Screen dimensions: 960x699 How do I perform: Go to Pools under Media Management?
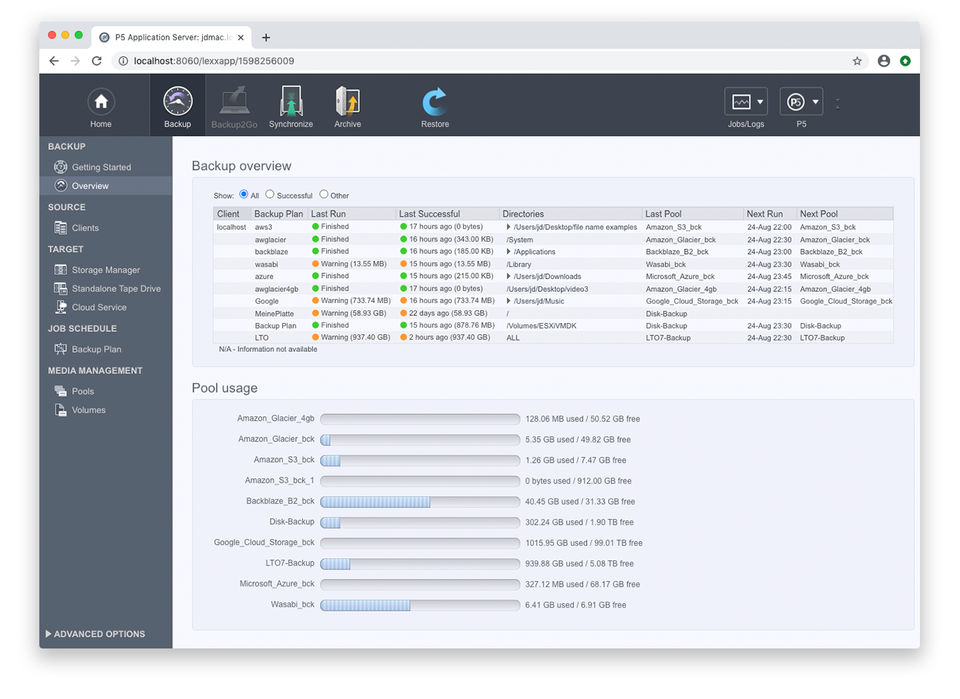tap(83, 391)
